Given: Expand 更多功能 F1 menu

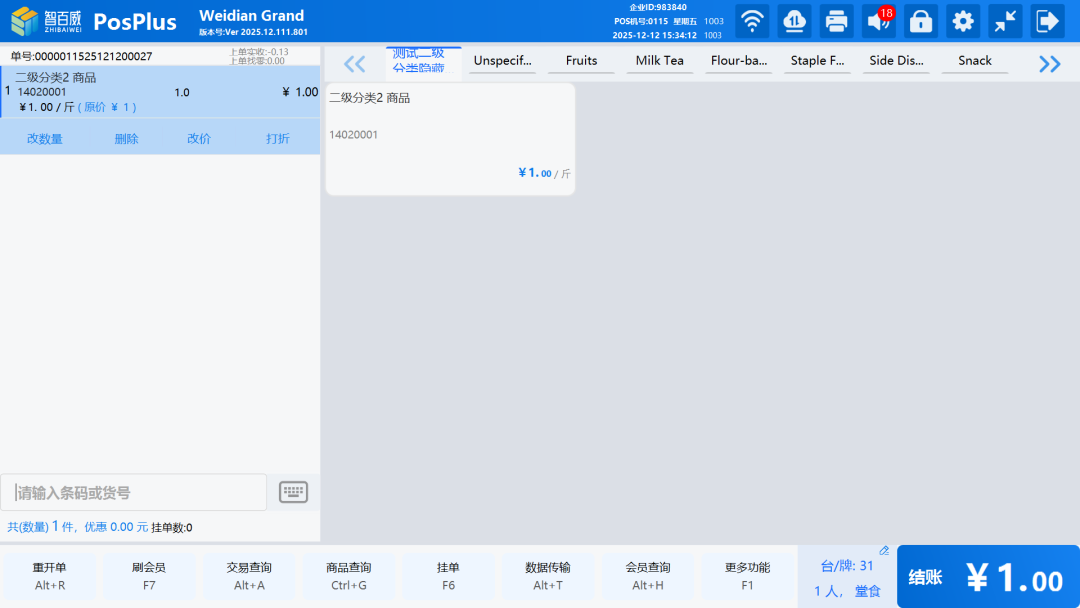Looking at the screenshot, I should pos(747,576).
